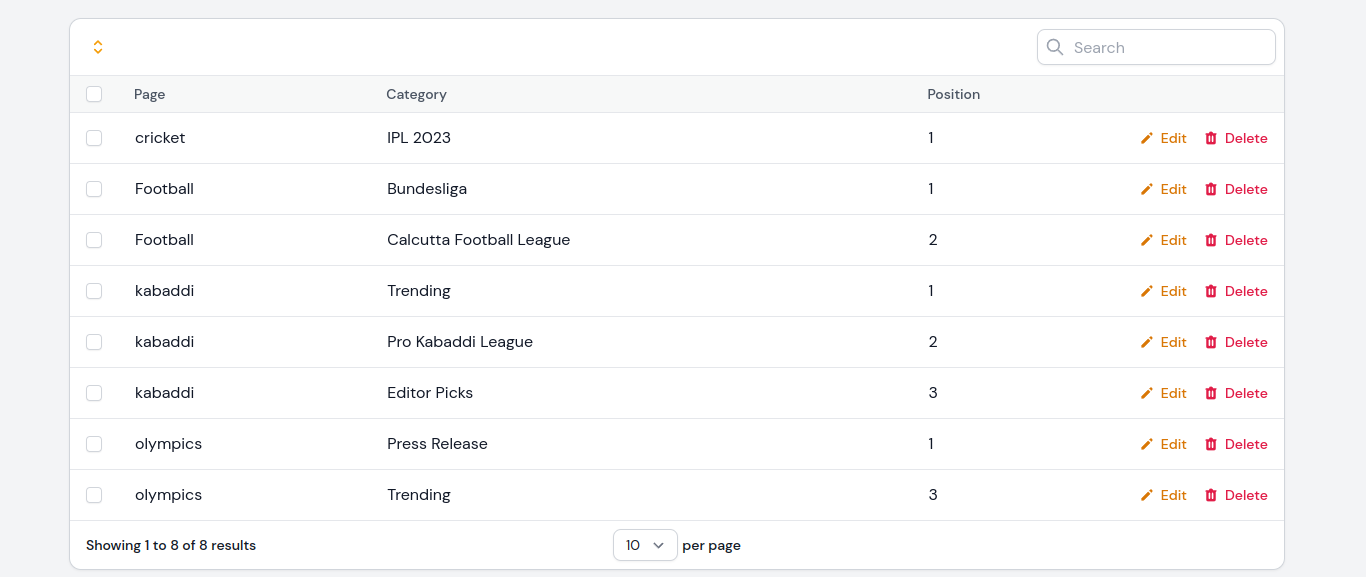Check the box for the cricket row
Viewport: 1366px width, 577px height.
(x=94, y=138)
